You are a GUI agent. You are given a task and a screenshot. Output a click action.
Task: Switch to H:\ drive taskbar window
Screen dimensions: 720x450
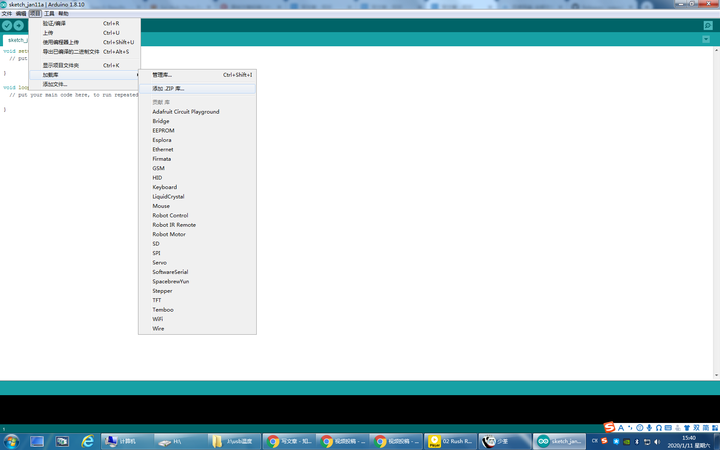tap(181, 441)
